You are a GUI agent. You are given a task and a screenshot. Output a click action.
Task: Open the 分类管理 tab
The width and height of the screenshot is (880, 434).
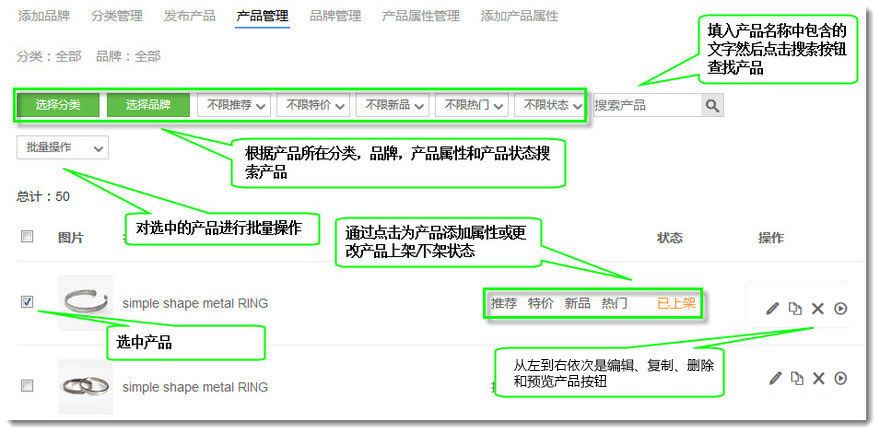116,16
